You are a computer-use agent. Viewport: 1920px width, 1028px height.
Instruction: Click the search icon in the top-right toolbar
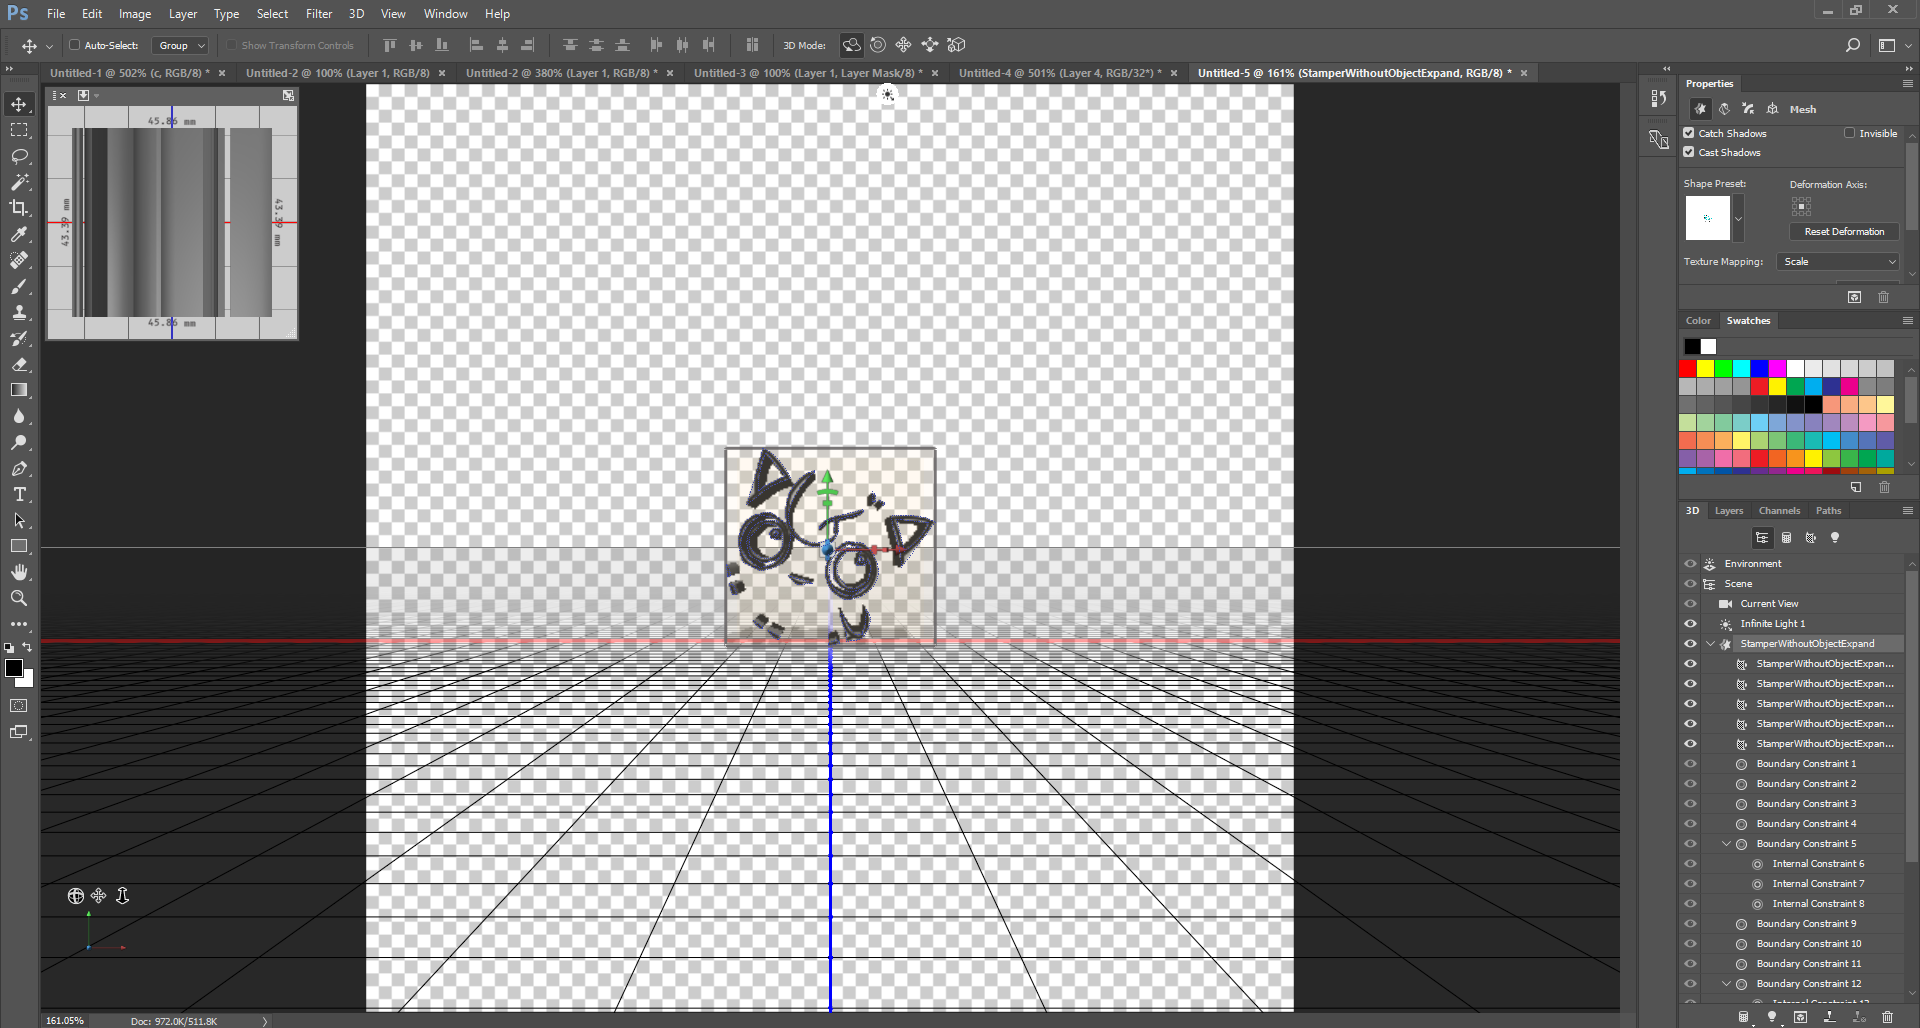[x=1854, y=45]
